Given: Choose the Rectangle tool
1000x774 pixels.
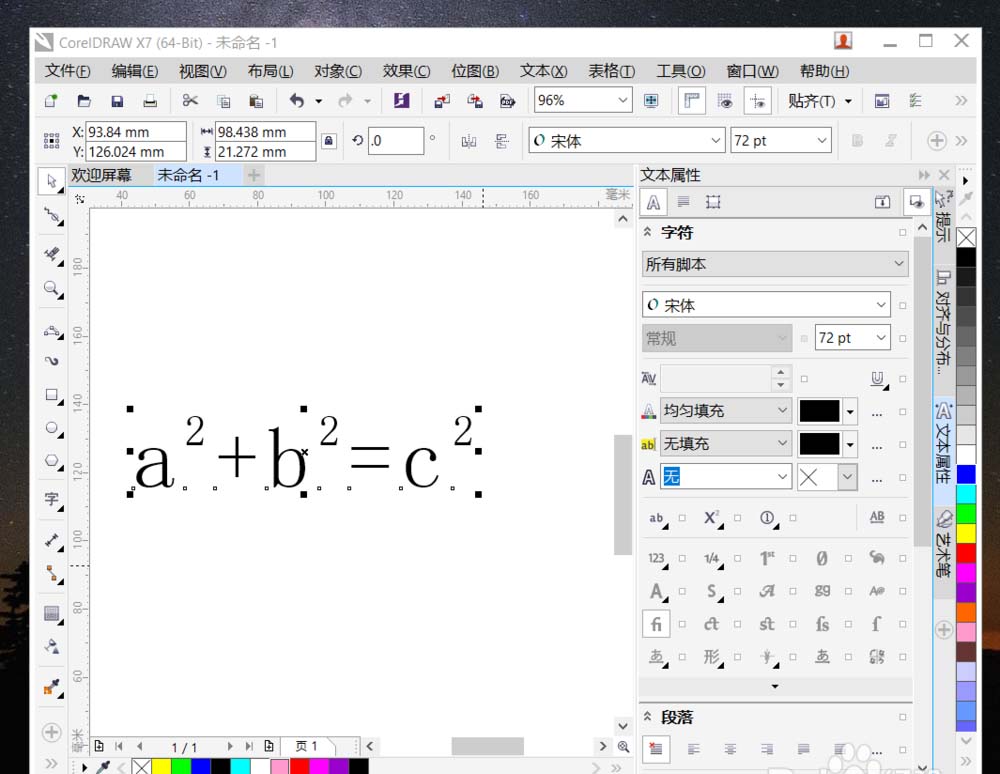Looking at the screenshot, I should pos(52,394).
